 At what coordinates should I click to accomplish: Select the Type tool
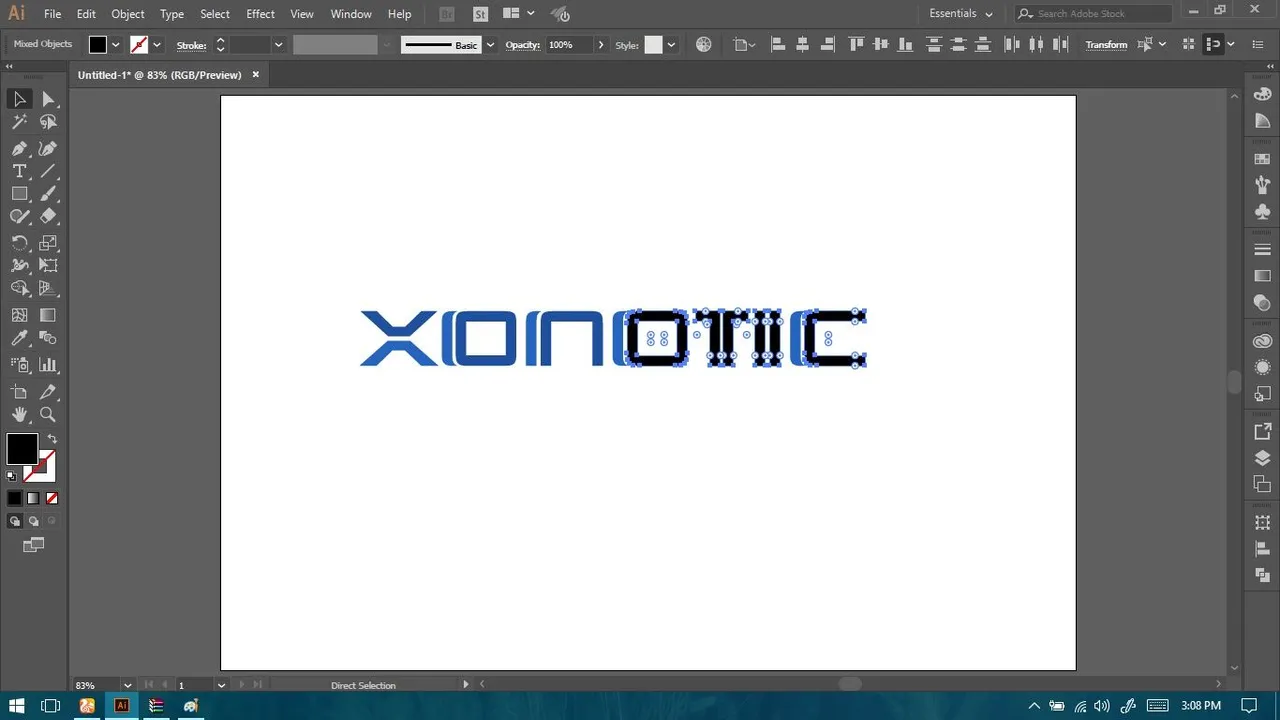pyautogui.click(x=19, y=171)
